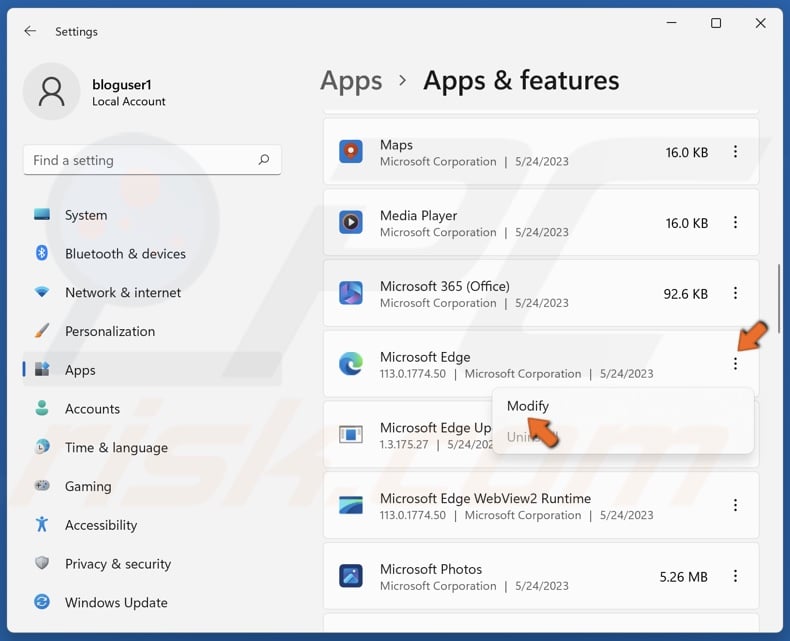
Task: Select the Apps category
Action: (152, 369)
